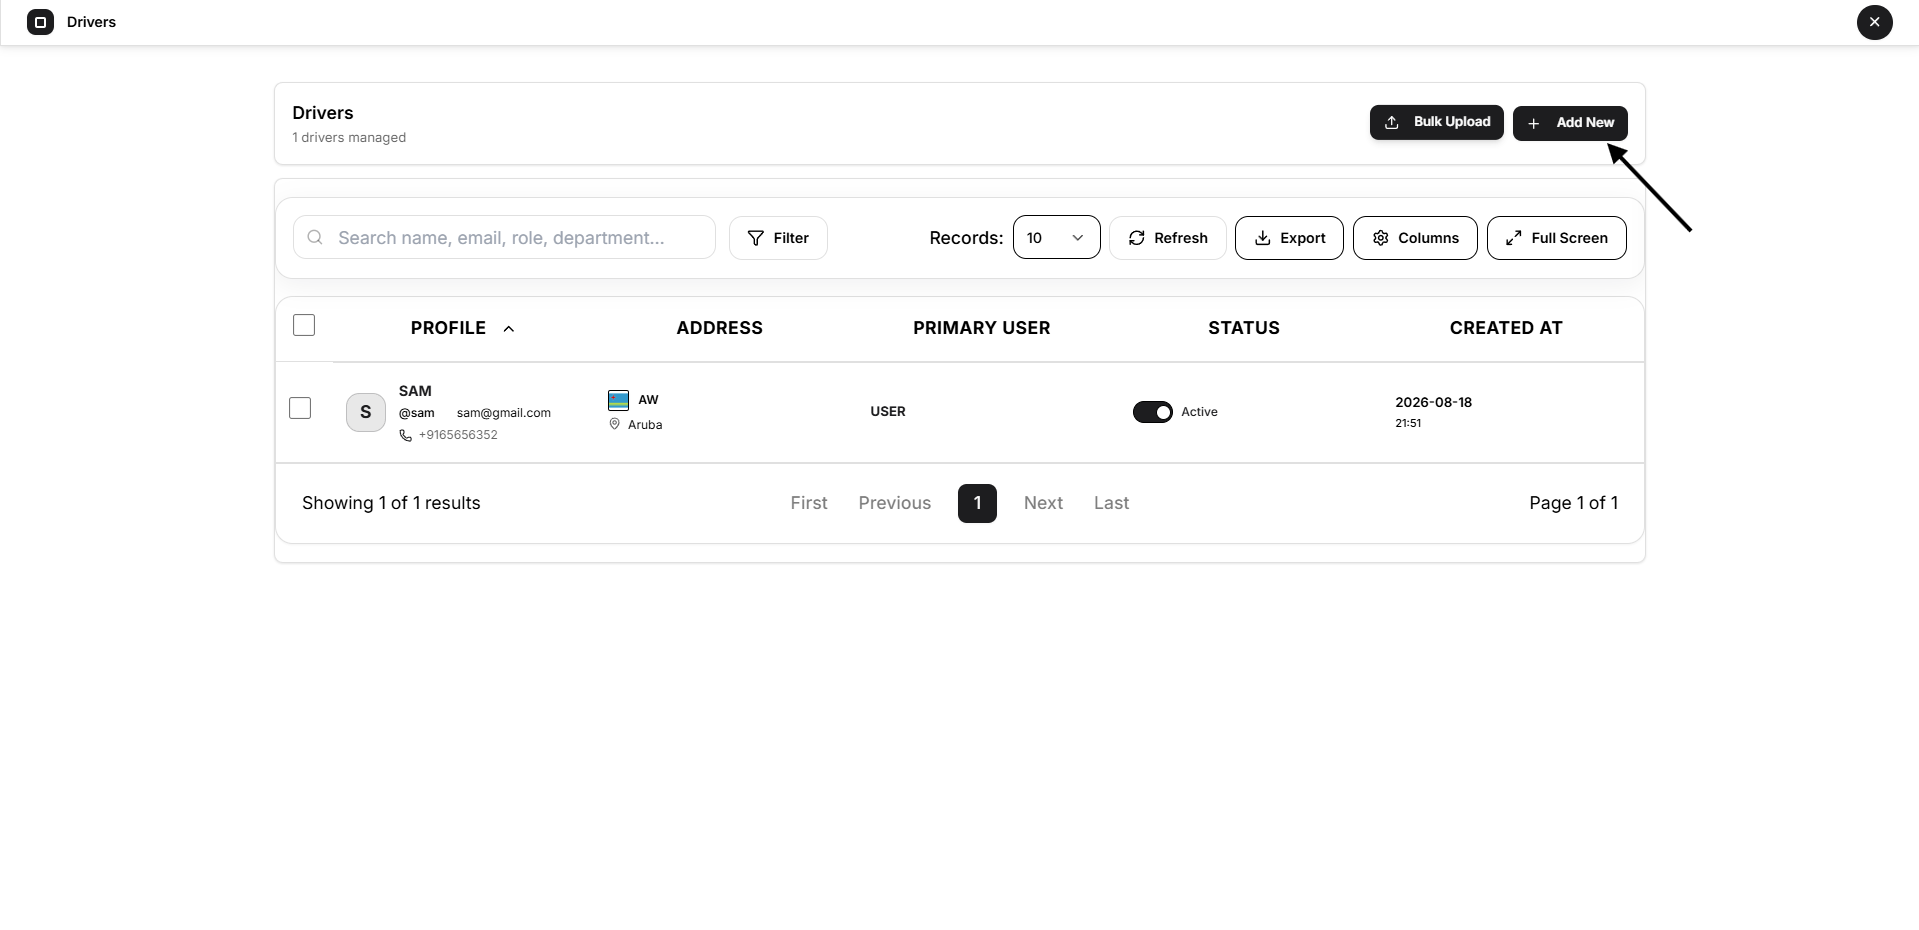
Task: Go to Next page
Action: (1043, 503)
